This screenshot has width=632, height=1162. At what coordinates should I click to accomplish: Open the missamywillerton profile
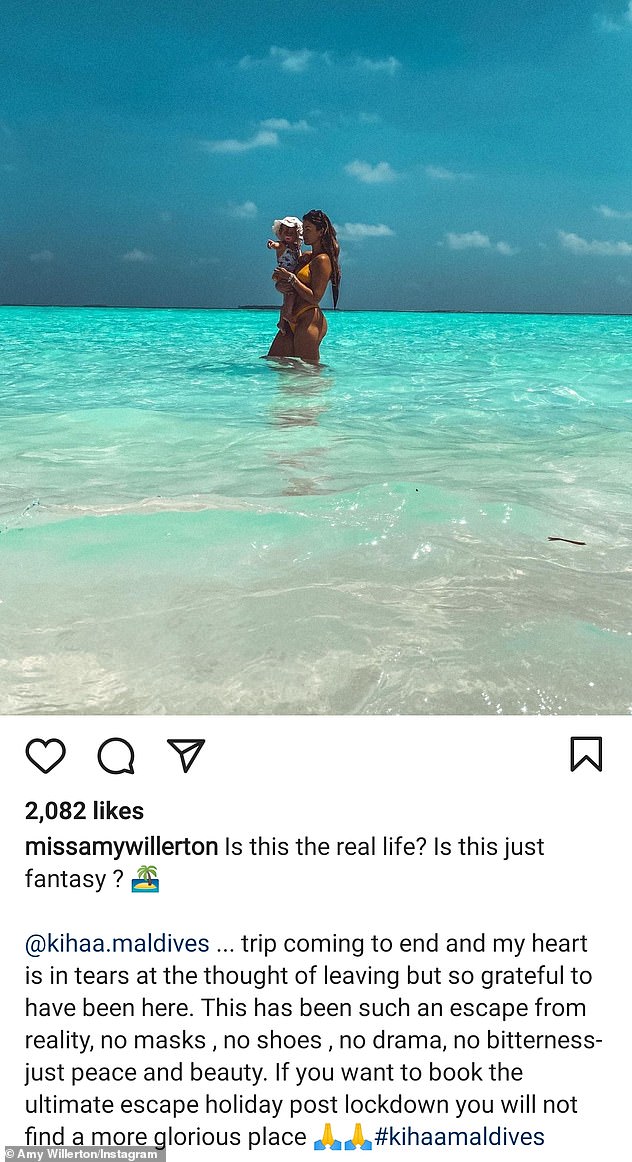click(122, 846)
